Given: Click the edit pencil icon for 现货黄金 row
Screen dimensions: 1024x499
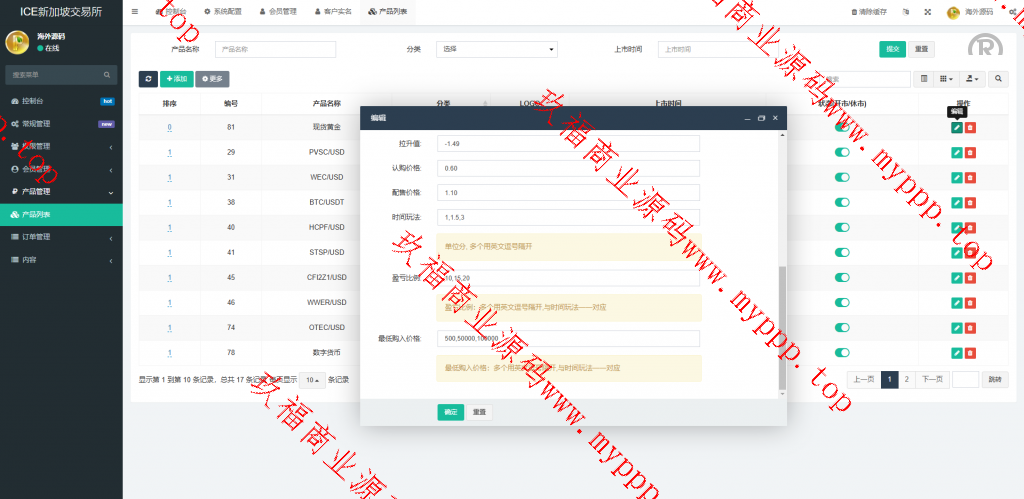Looking at the screenshot, I should [x=957, y=127].
